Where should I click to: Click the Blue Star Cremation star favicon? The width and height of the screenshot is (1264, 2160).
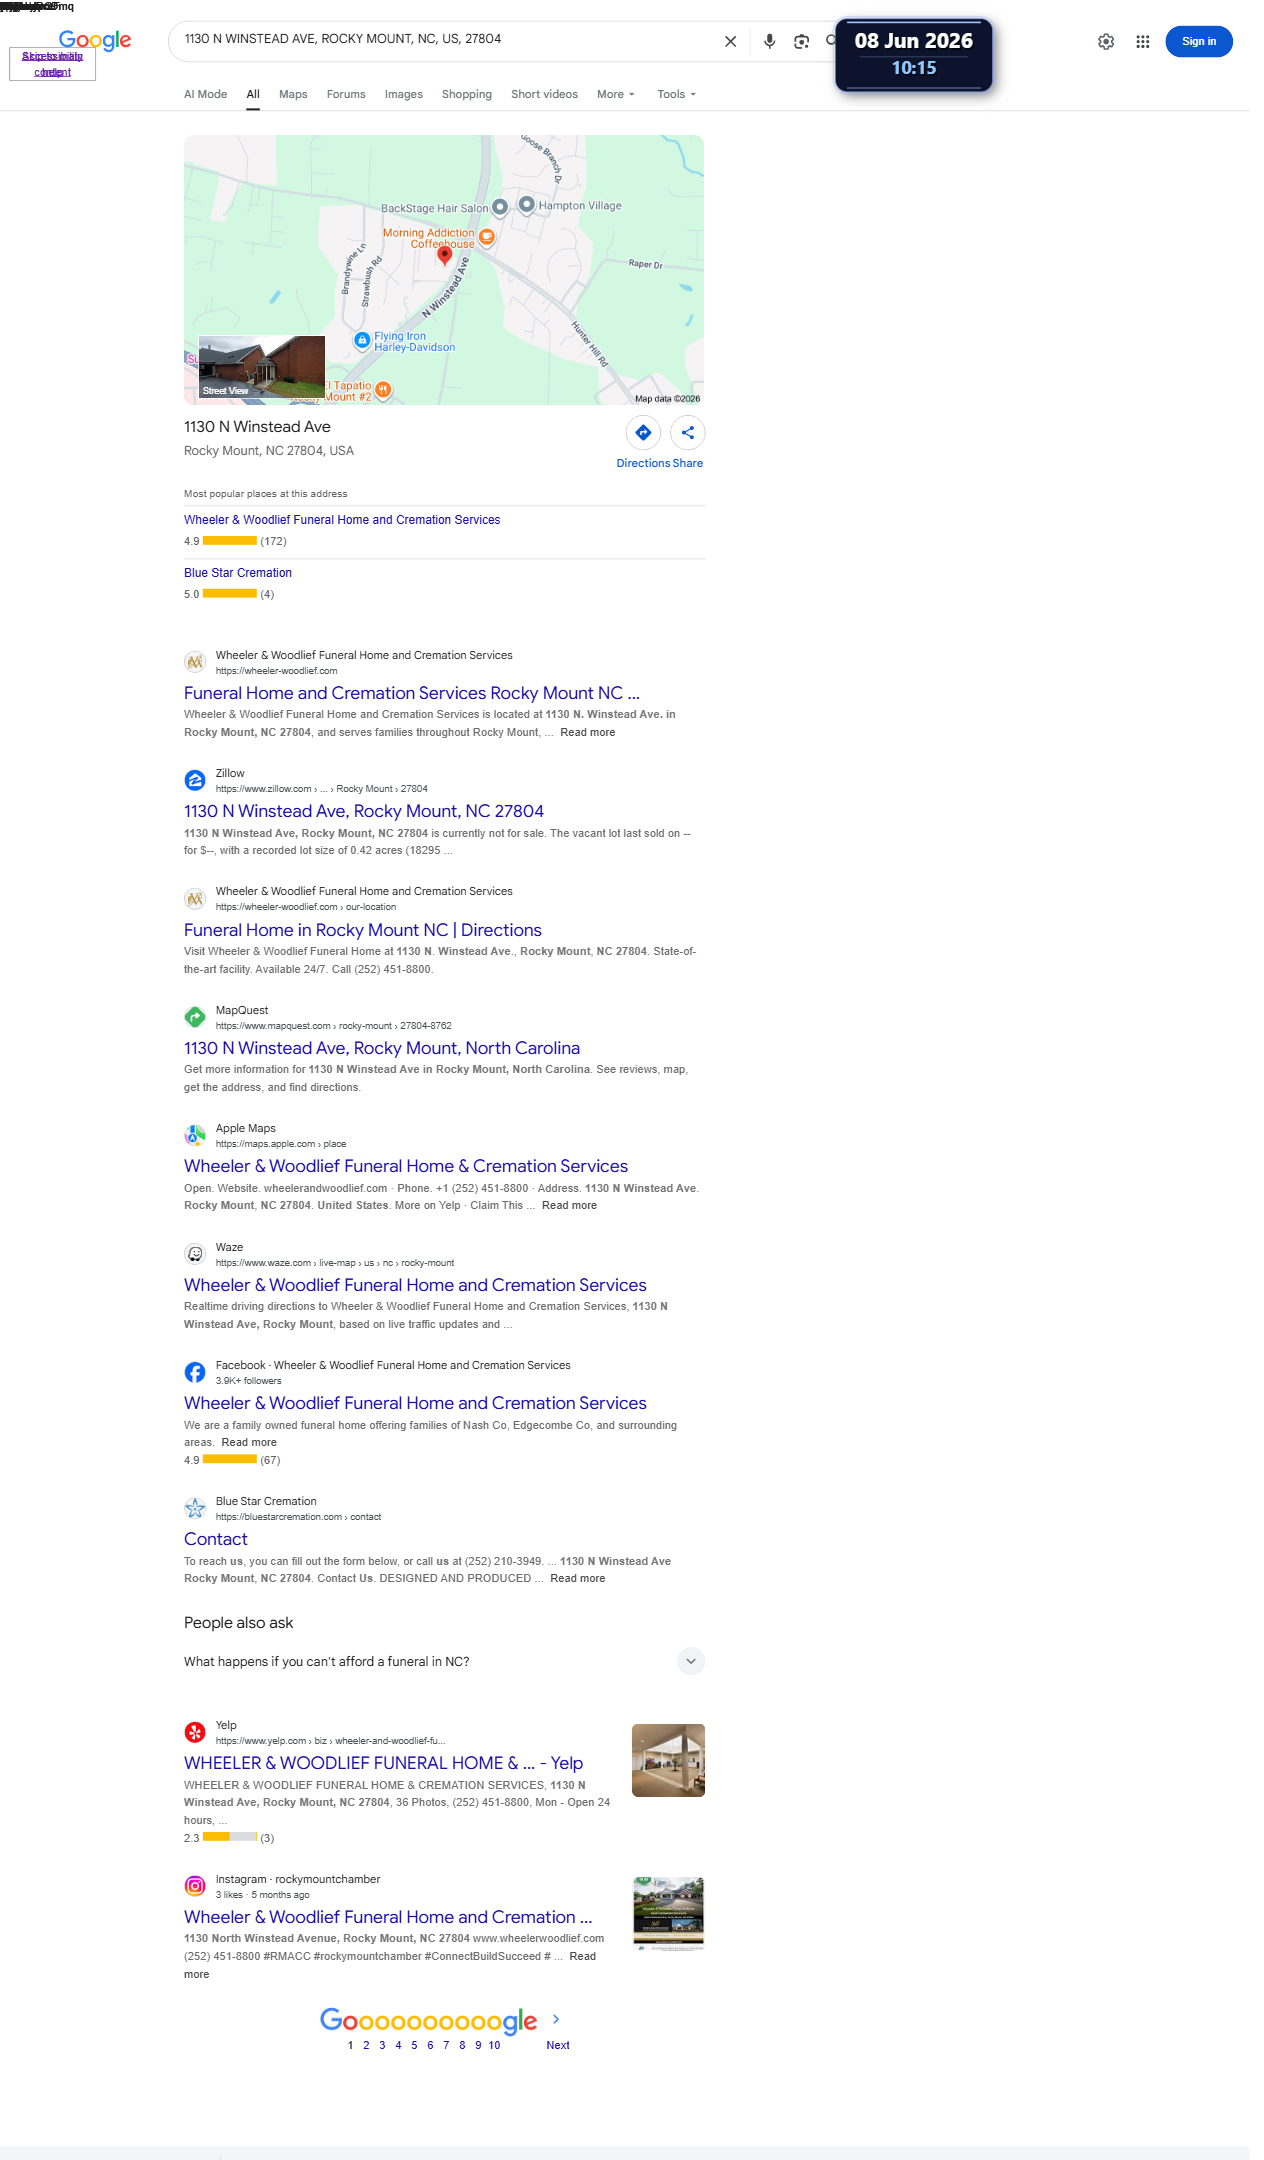pos(195,1508)
